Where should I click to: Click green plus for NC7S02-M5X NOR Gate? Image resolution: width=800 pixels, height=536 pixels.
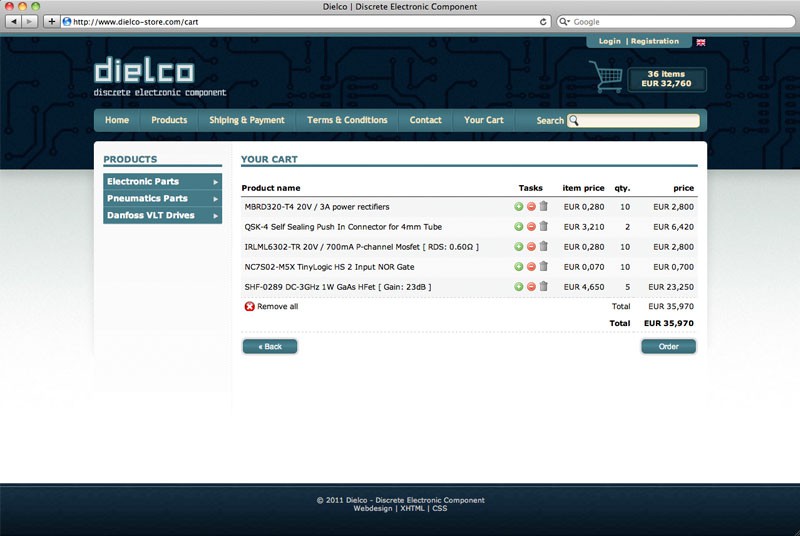tap(518, 267)
